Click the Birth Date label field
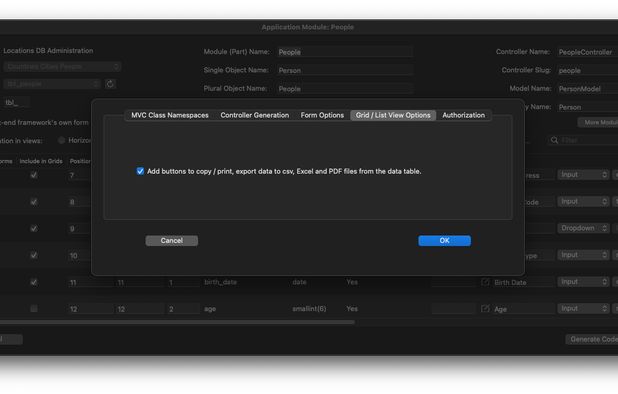618x394 pixels. pyautogui.click(x=523, y=282)
